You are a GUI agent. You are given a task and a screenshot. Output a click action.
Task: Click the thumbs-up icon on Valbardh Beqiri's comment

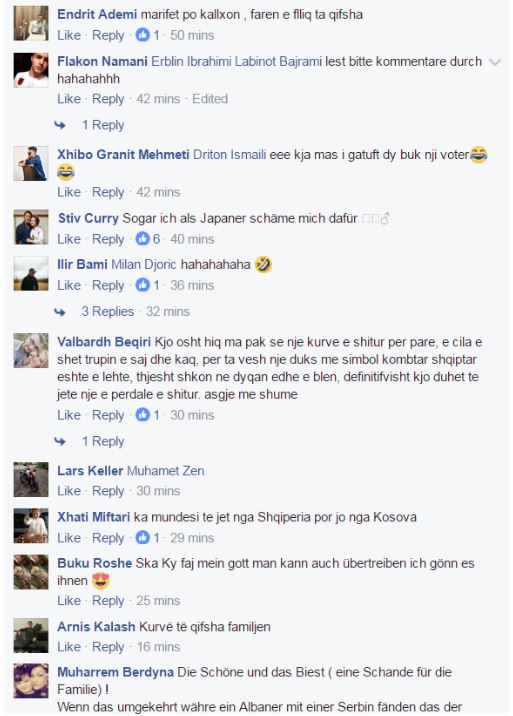(143, 415)
